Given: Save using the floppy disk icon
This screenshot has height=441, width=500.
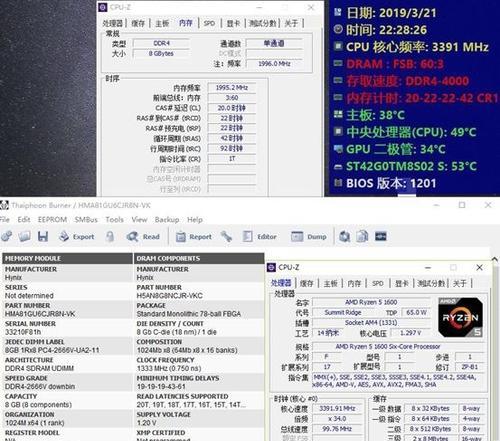Looking at the screenshot, I should tap(43, 236).
